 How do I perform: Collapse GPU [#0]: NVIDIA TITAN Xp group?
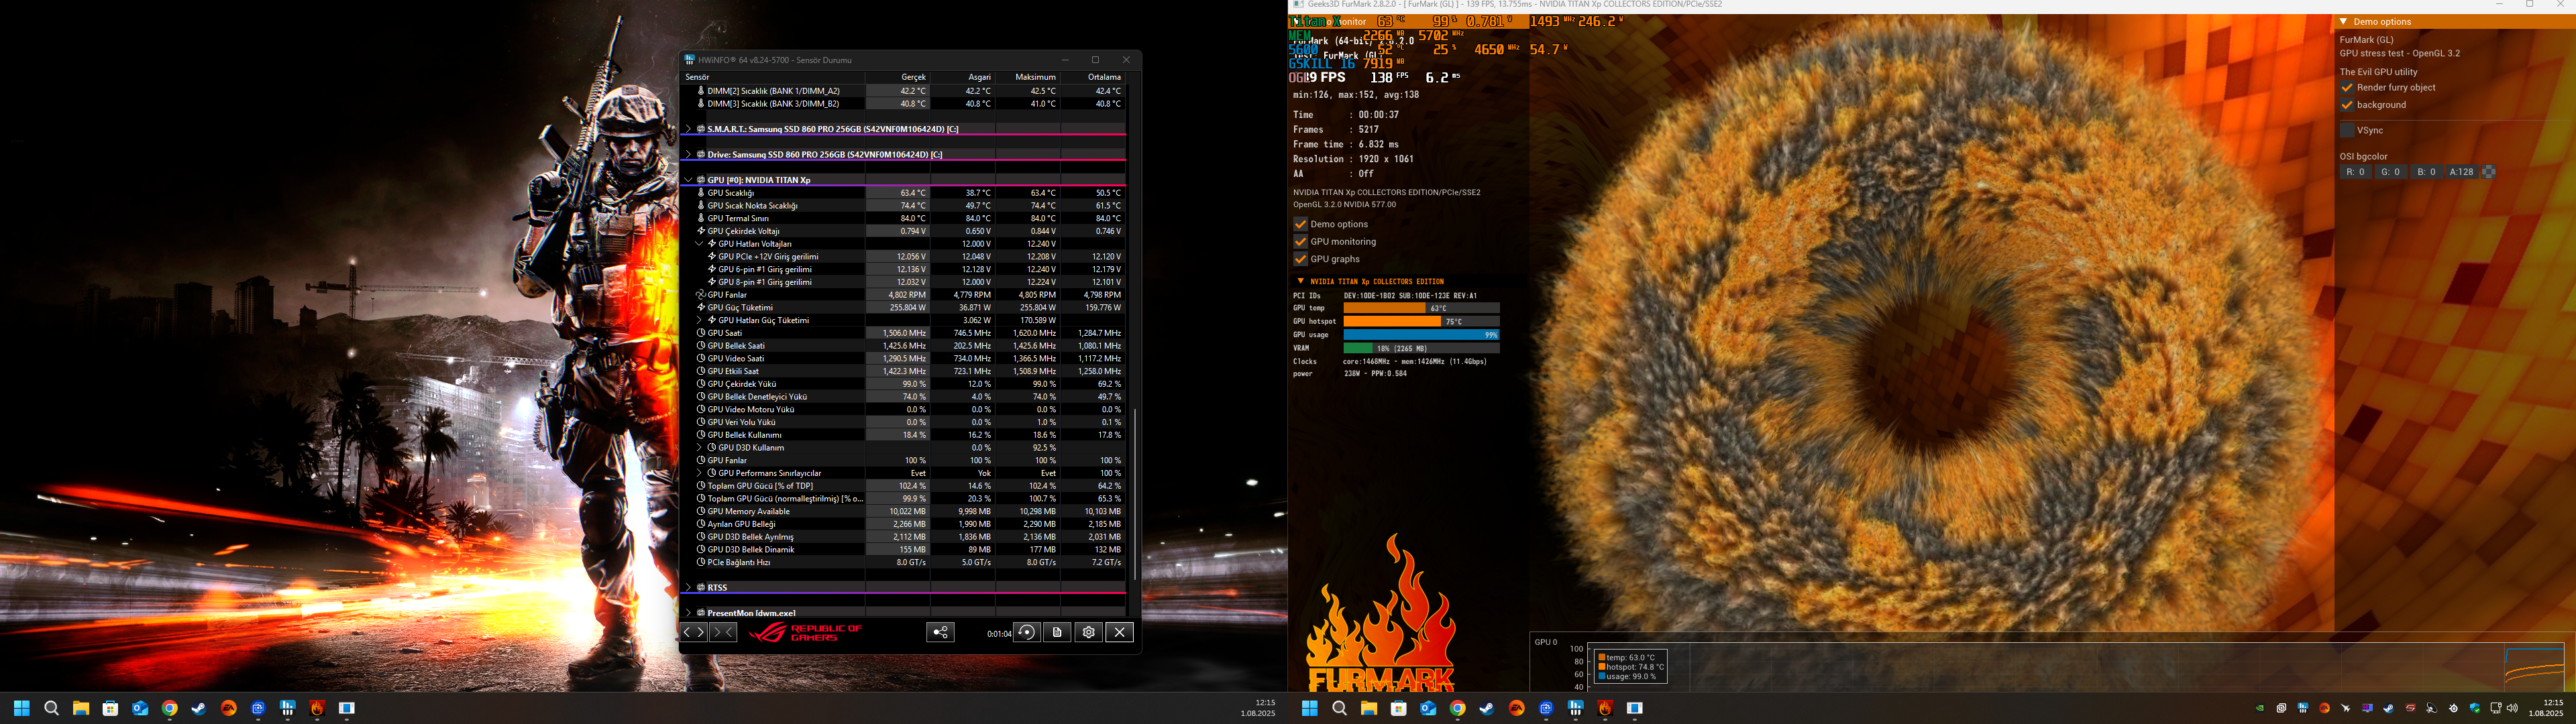[688, 180]
